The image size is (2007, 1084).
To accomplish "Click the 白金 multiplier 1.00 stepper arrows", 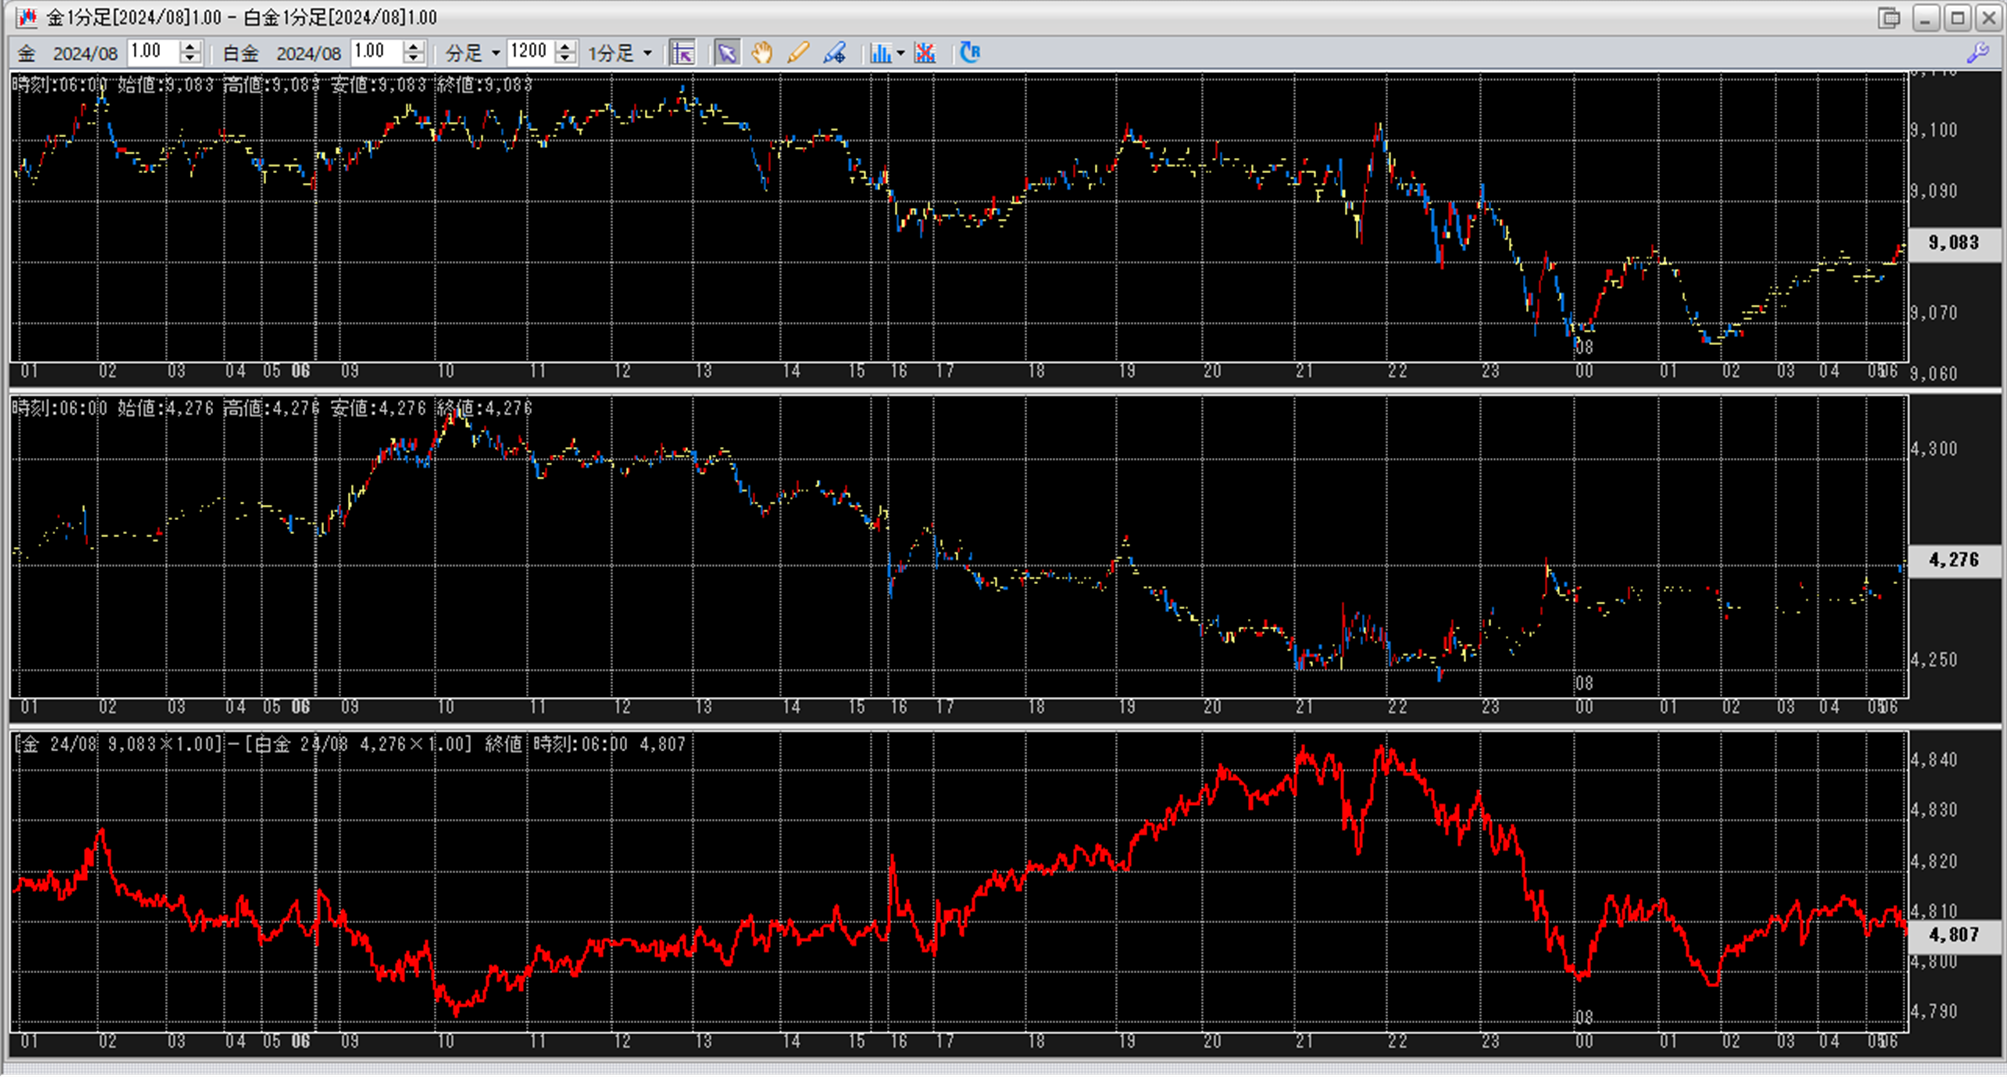I will [414, 53].
